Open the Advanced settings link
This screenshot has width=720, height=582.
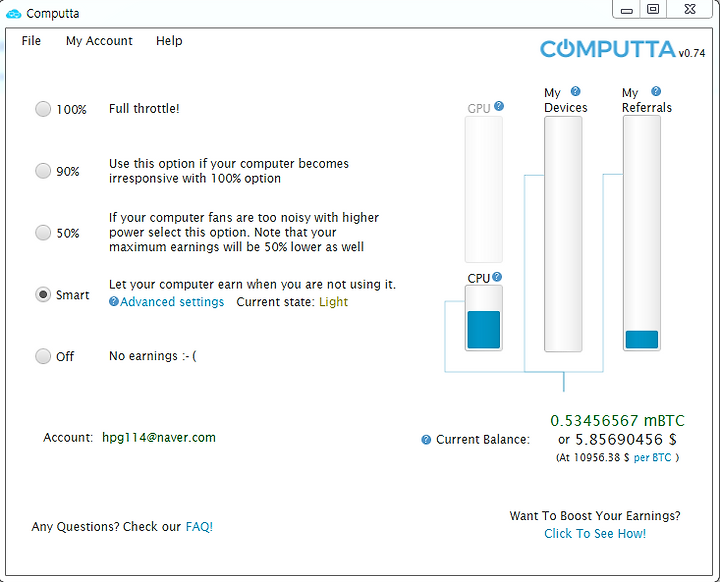pos(172,302)
